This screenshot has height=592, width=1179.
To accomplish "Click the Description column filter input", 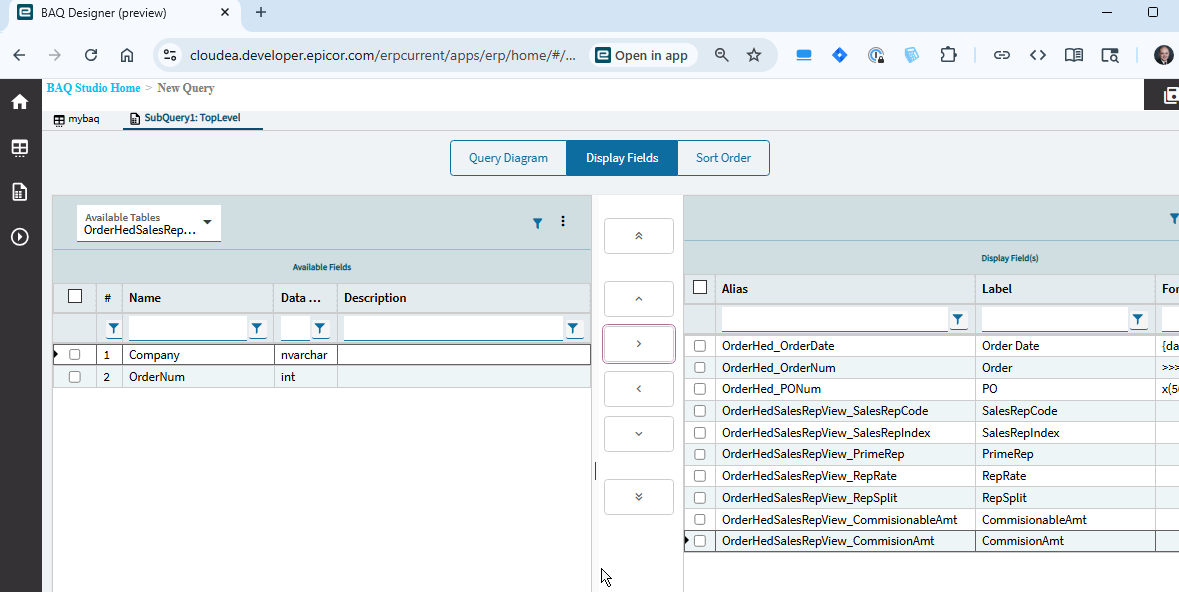I will [x=452, y=328].
